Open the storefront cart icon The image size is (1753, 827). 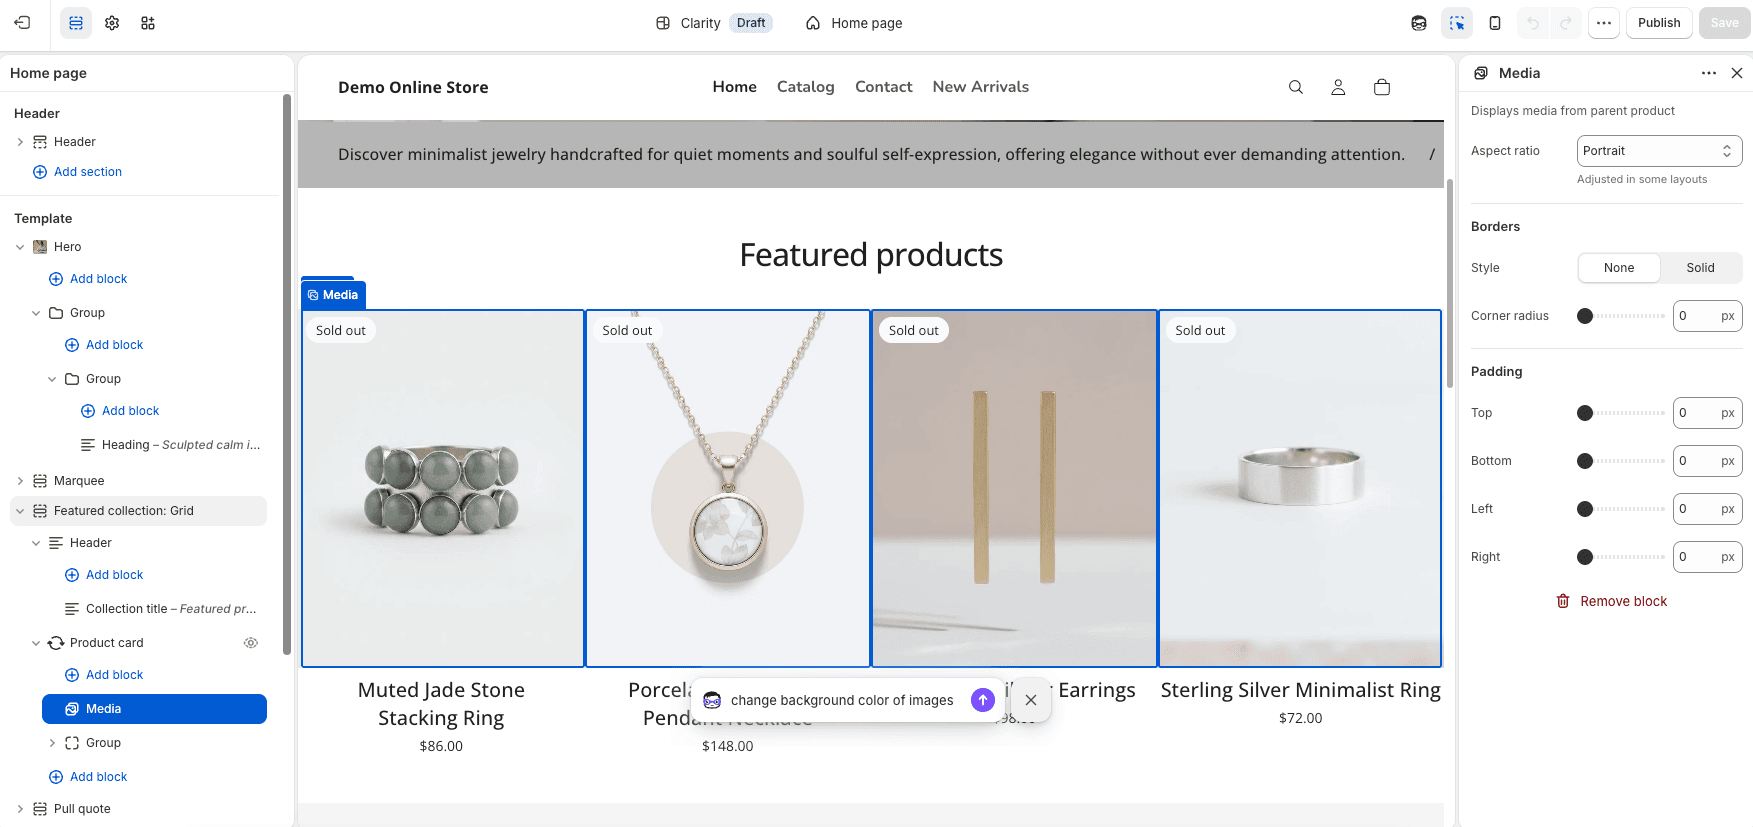tap(1382, 87)
